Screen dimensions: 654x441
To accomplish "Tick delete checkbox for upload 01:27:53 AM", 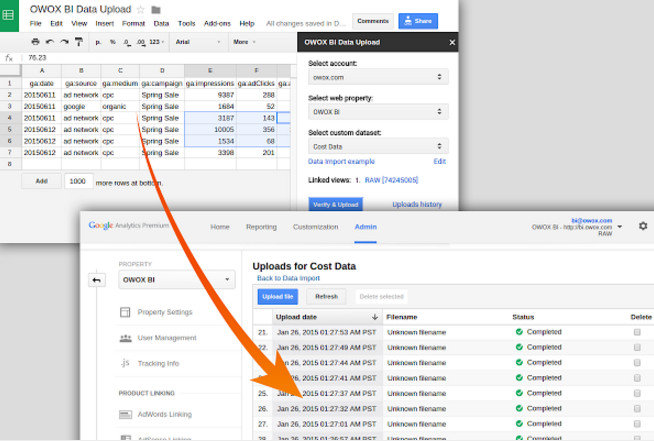I will pos(637,332).
